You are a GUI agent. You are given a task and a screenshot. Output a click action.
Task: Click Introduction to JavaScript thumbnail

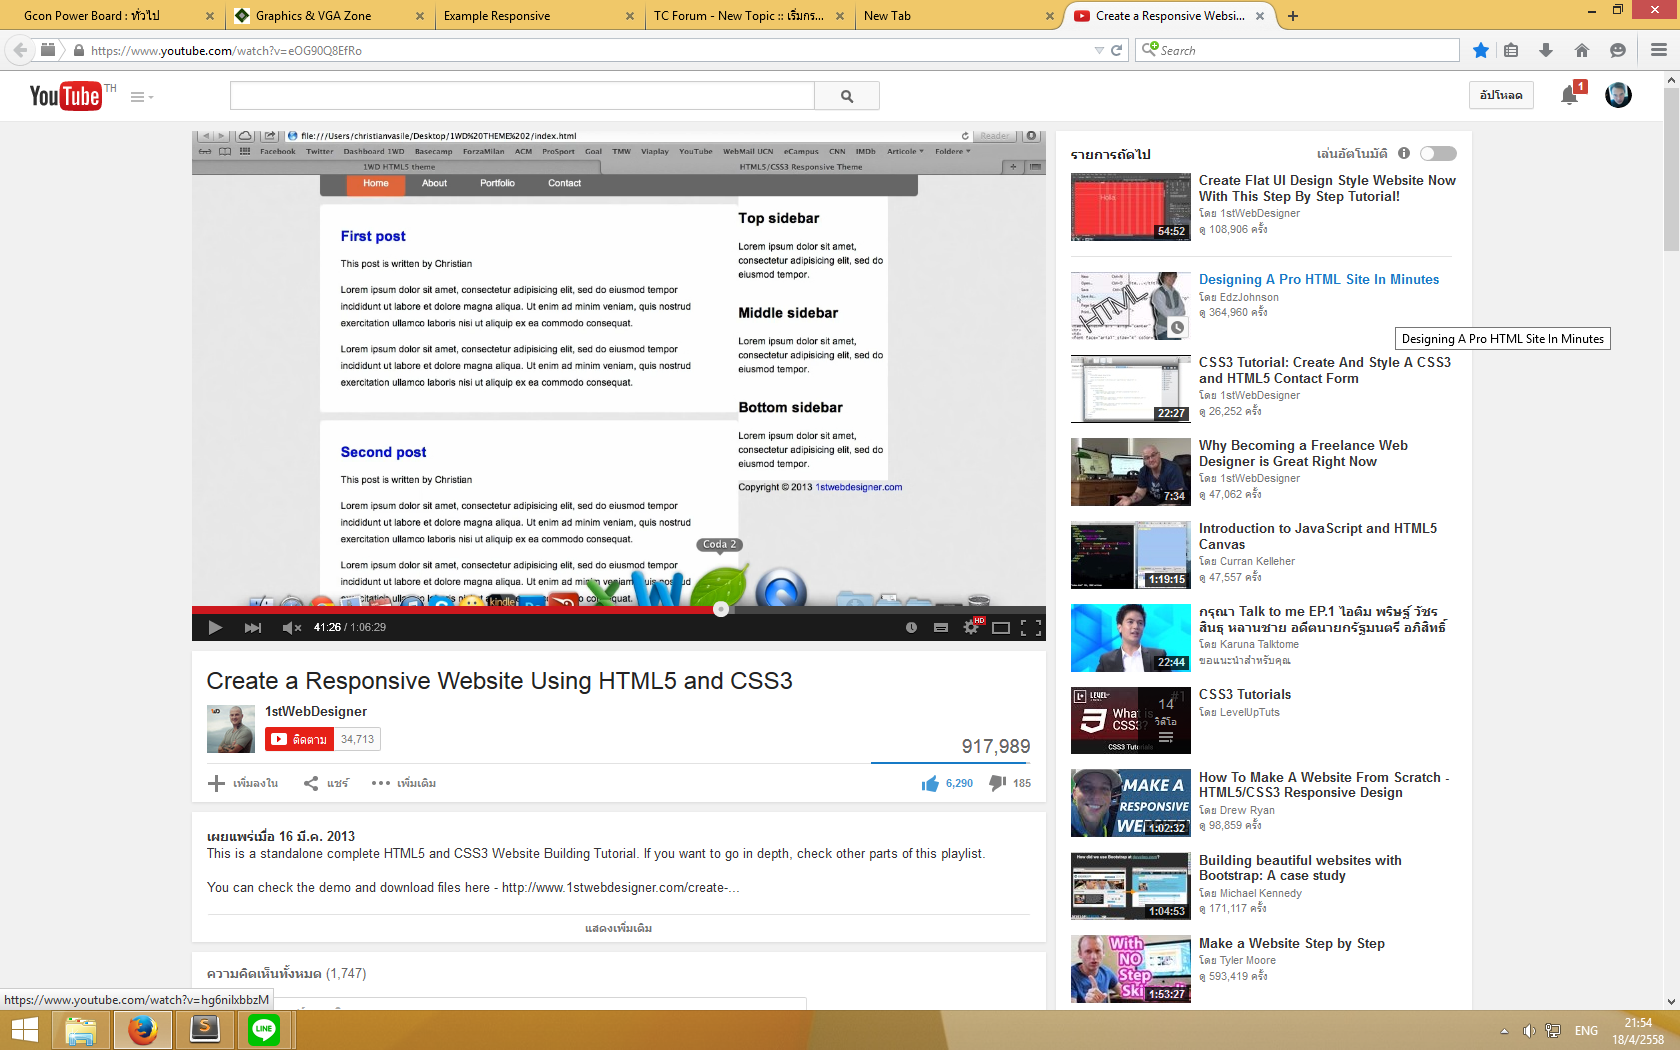[x=1131, y=555]
